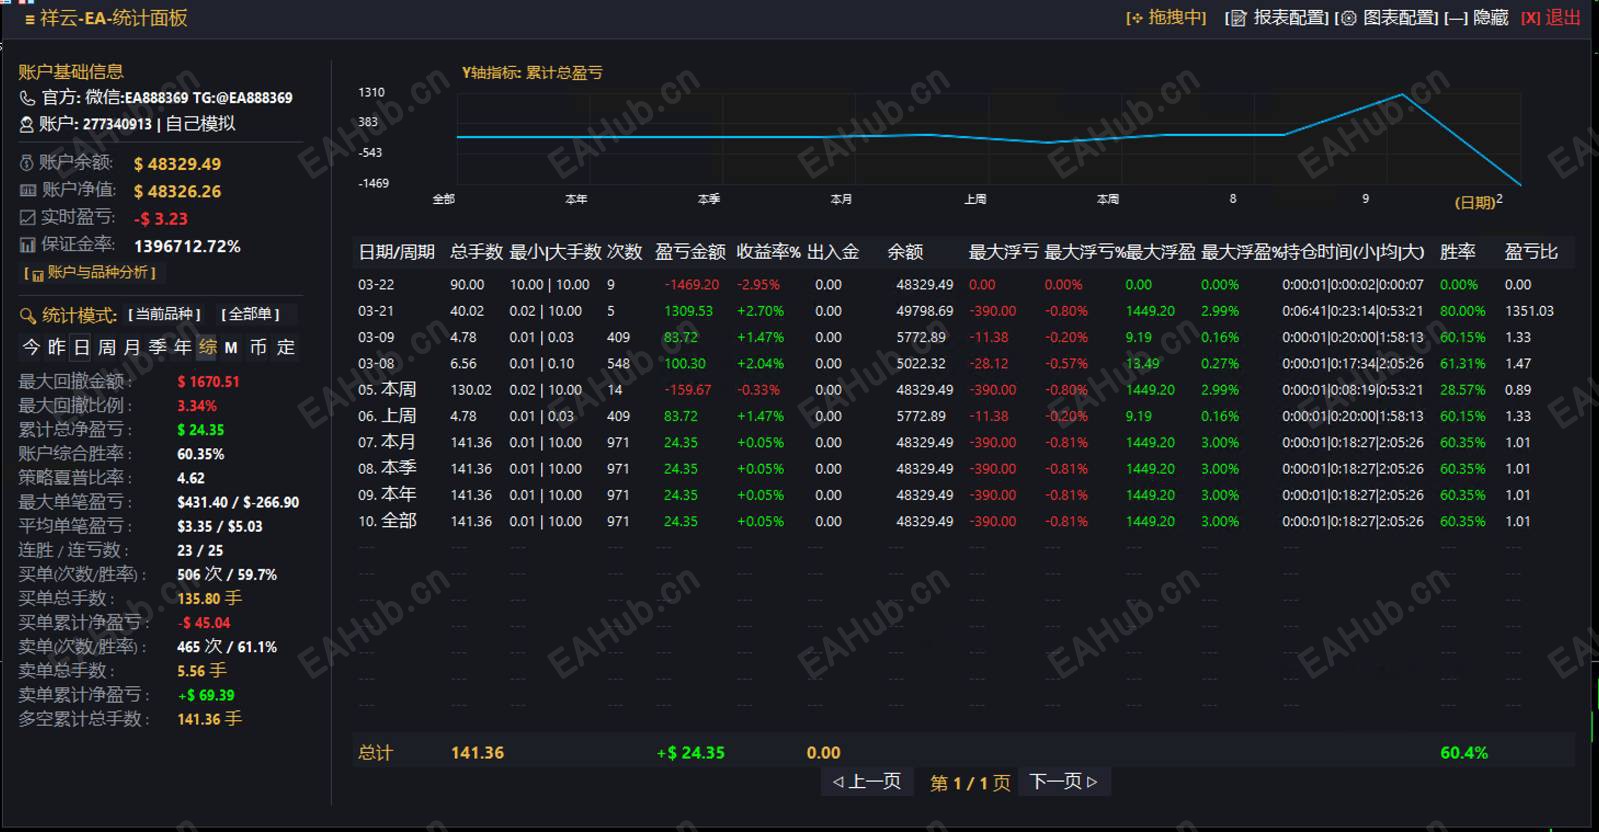Select the 09. 本年 table row

[x=965, y=495]
